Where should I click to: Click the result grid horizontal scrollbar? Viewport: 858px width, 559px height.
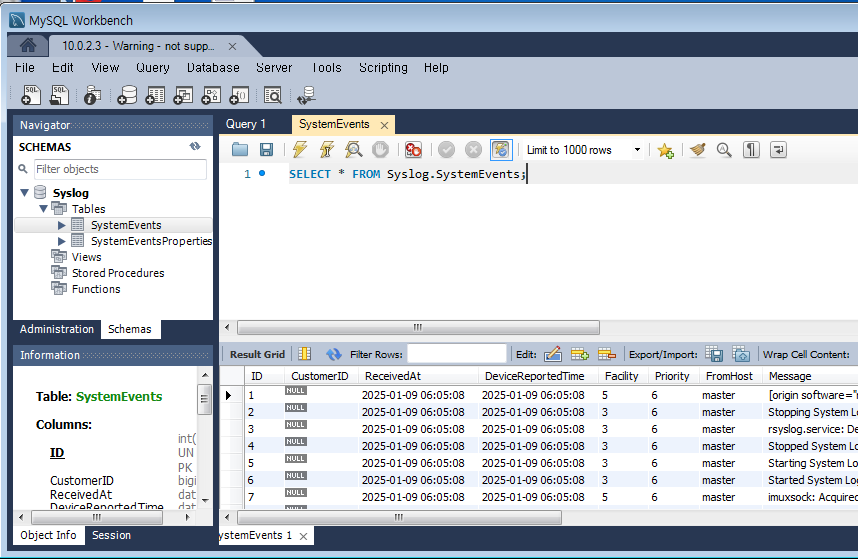(x=399, y=517)
